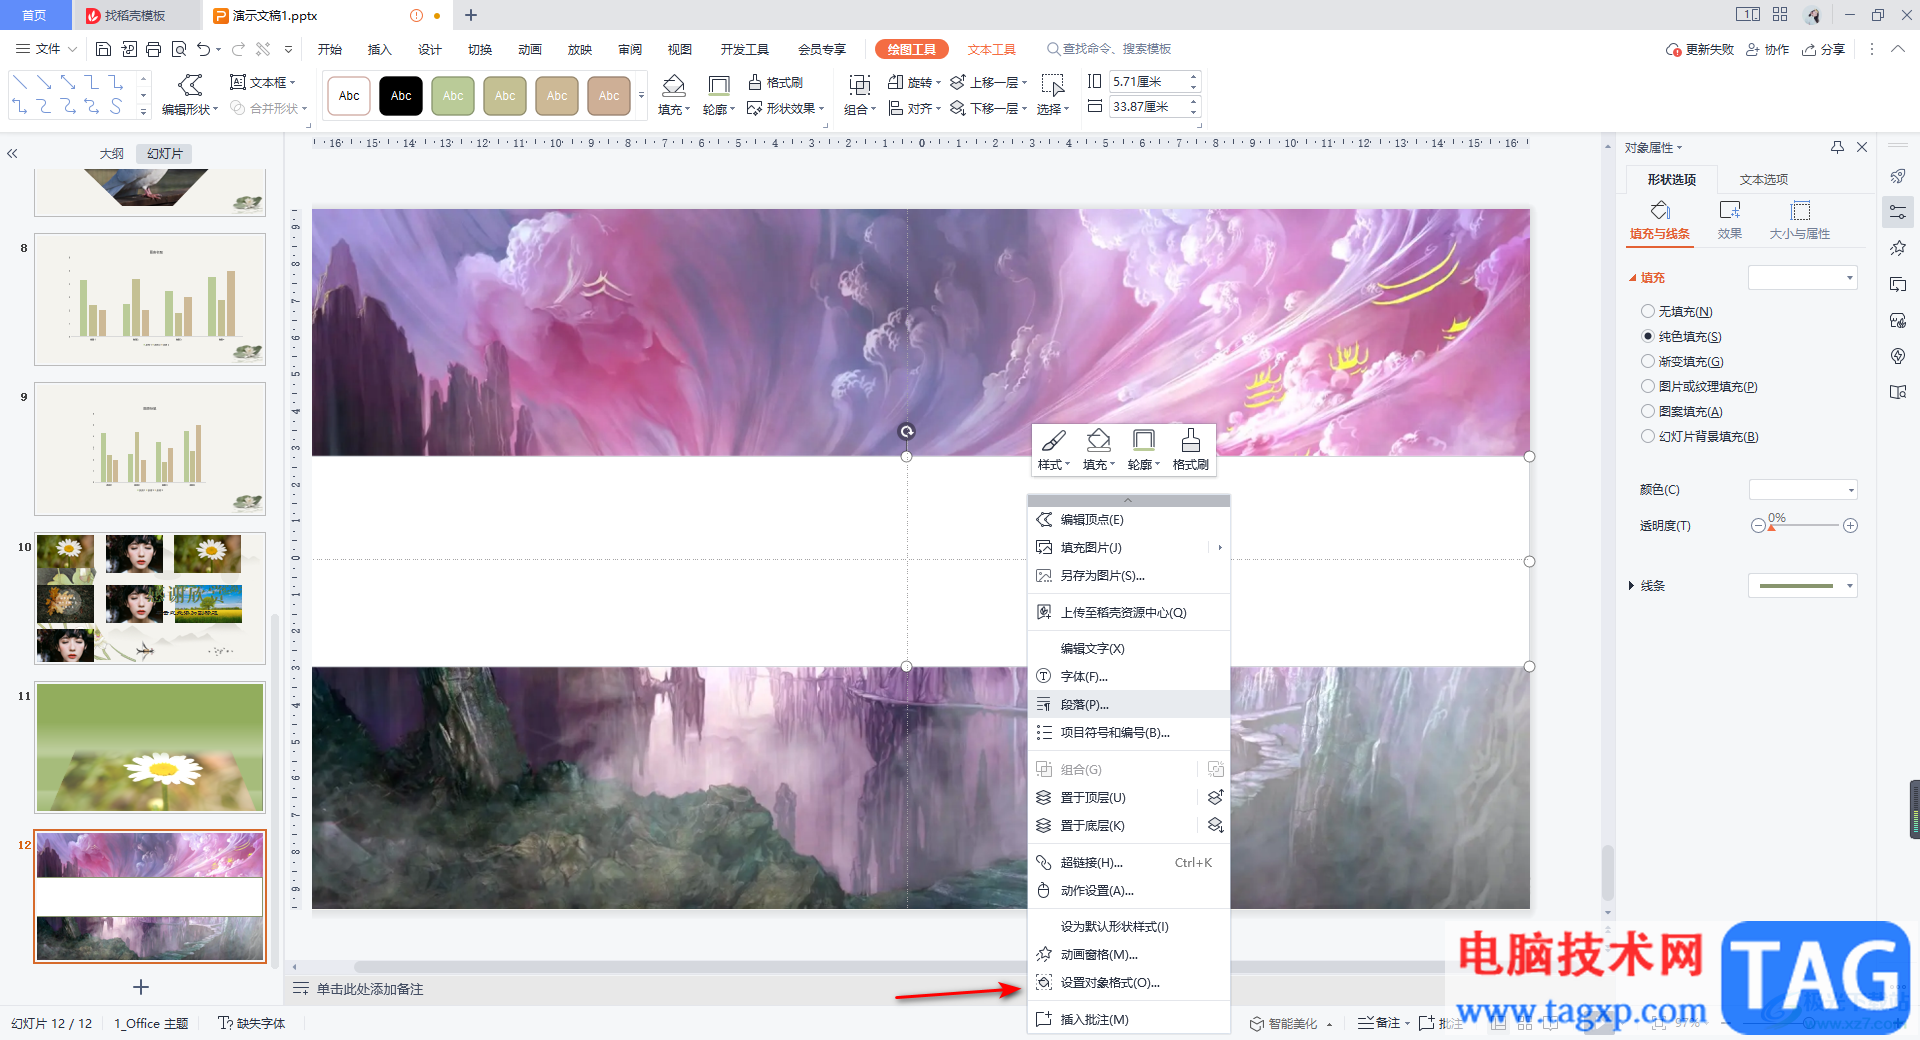
Task: Choose Set Object Format (设置对象格式) menu item
Action: (1129, 982)
